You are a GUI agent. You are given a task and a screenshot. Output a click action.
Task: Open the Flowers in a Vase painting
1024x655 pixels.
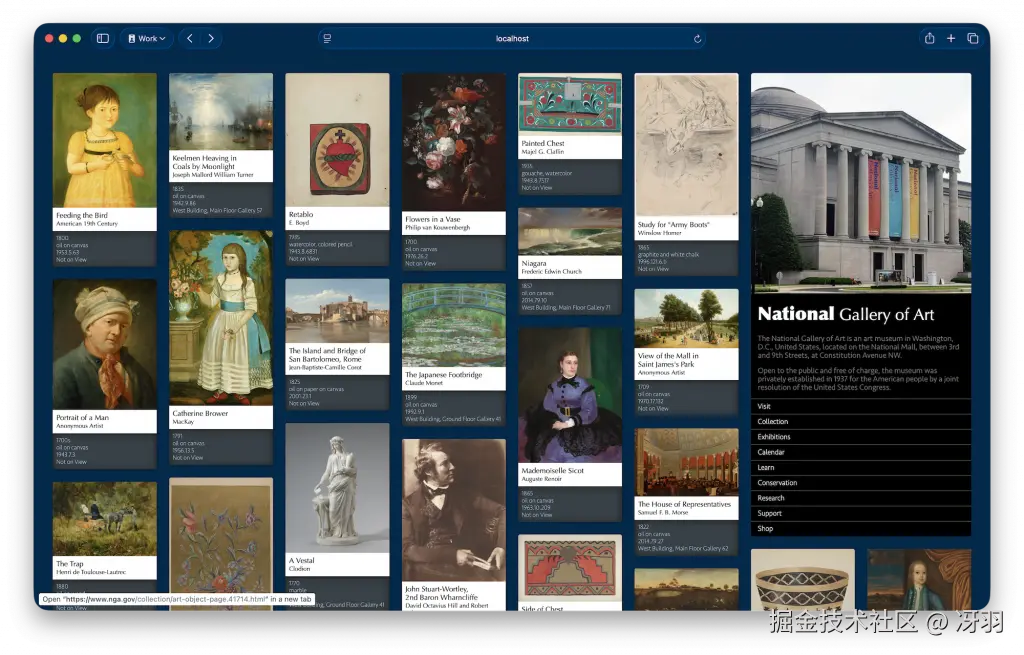(453, 142)
